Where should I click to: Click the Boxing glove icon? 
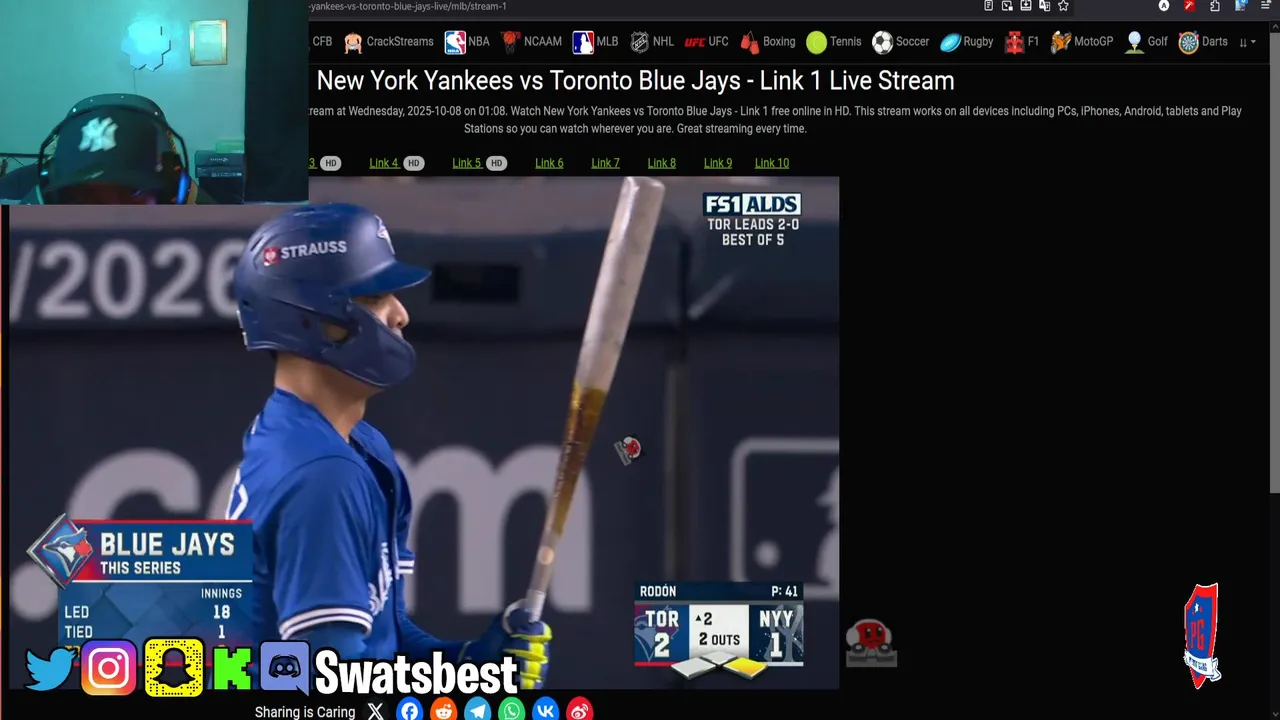click(x=750, y=42)
